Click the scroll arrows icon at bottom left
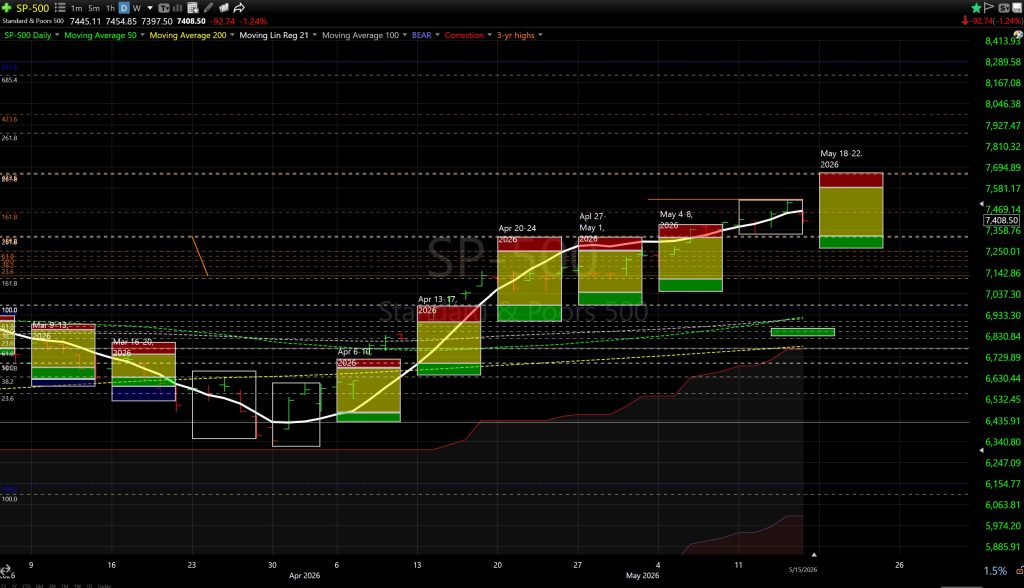The image size is (1024, 588). coord(6,570)
